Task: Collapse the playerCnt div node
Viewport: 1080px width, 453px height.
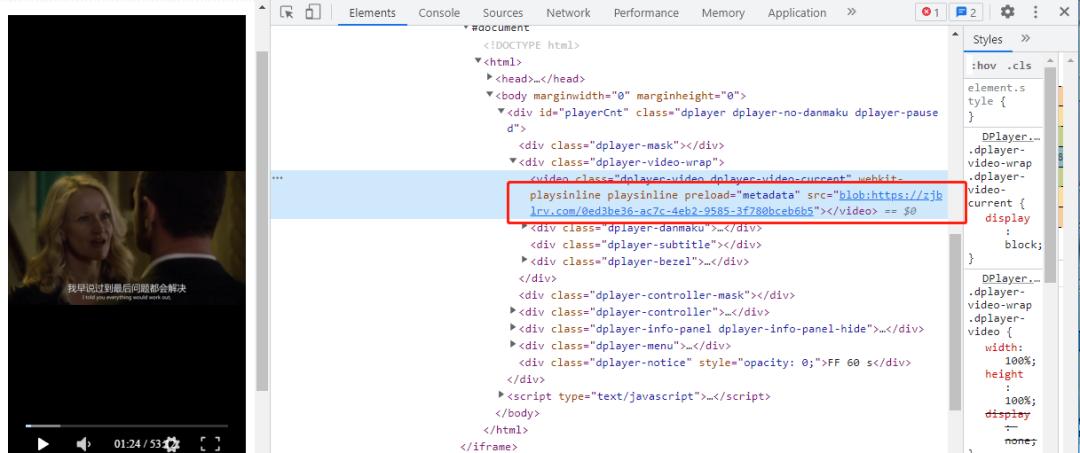Action: click(502, 112)
